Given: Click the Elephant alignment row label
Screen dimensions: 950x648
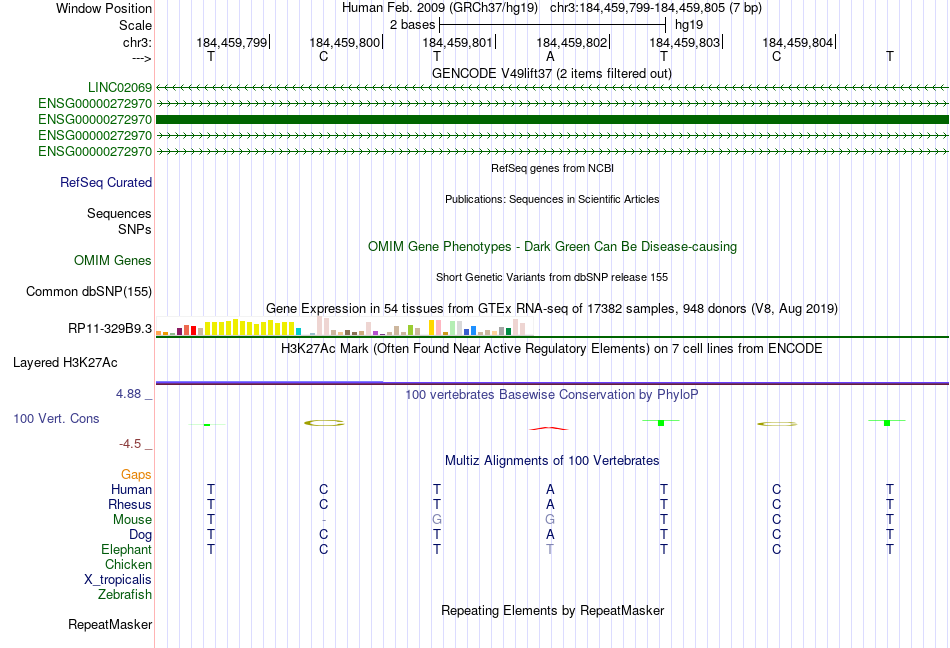Looking at the screenshot, I should 127,549.
